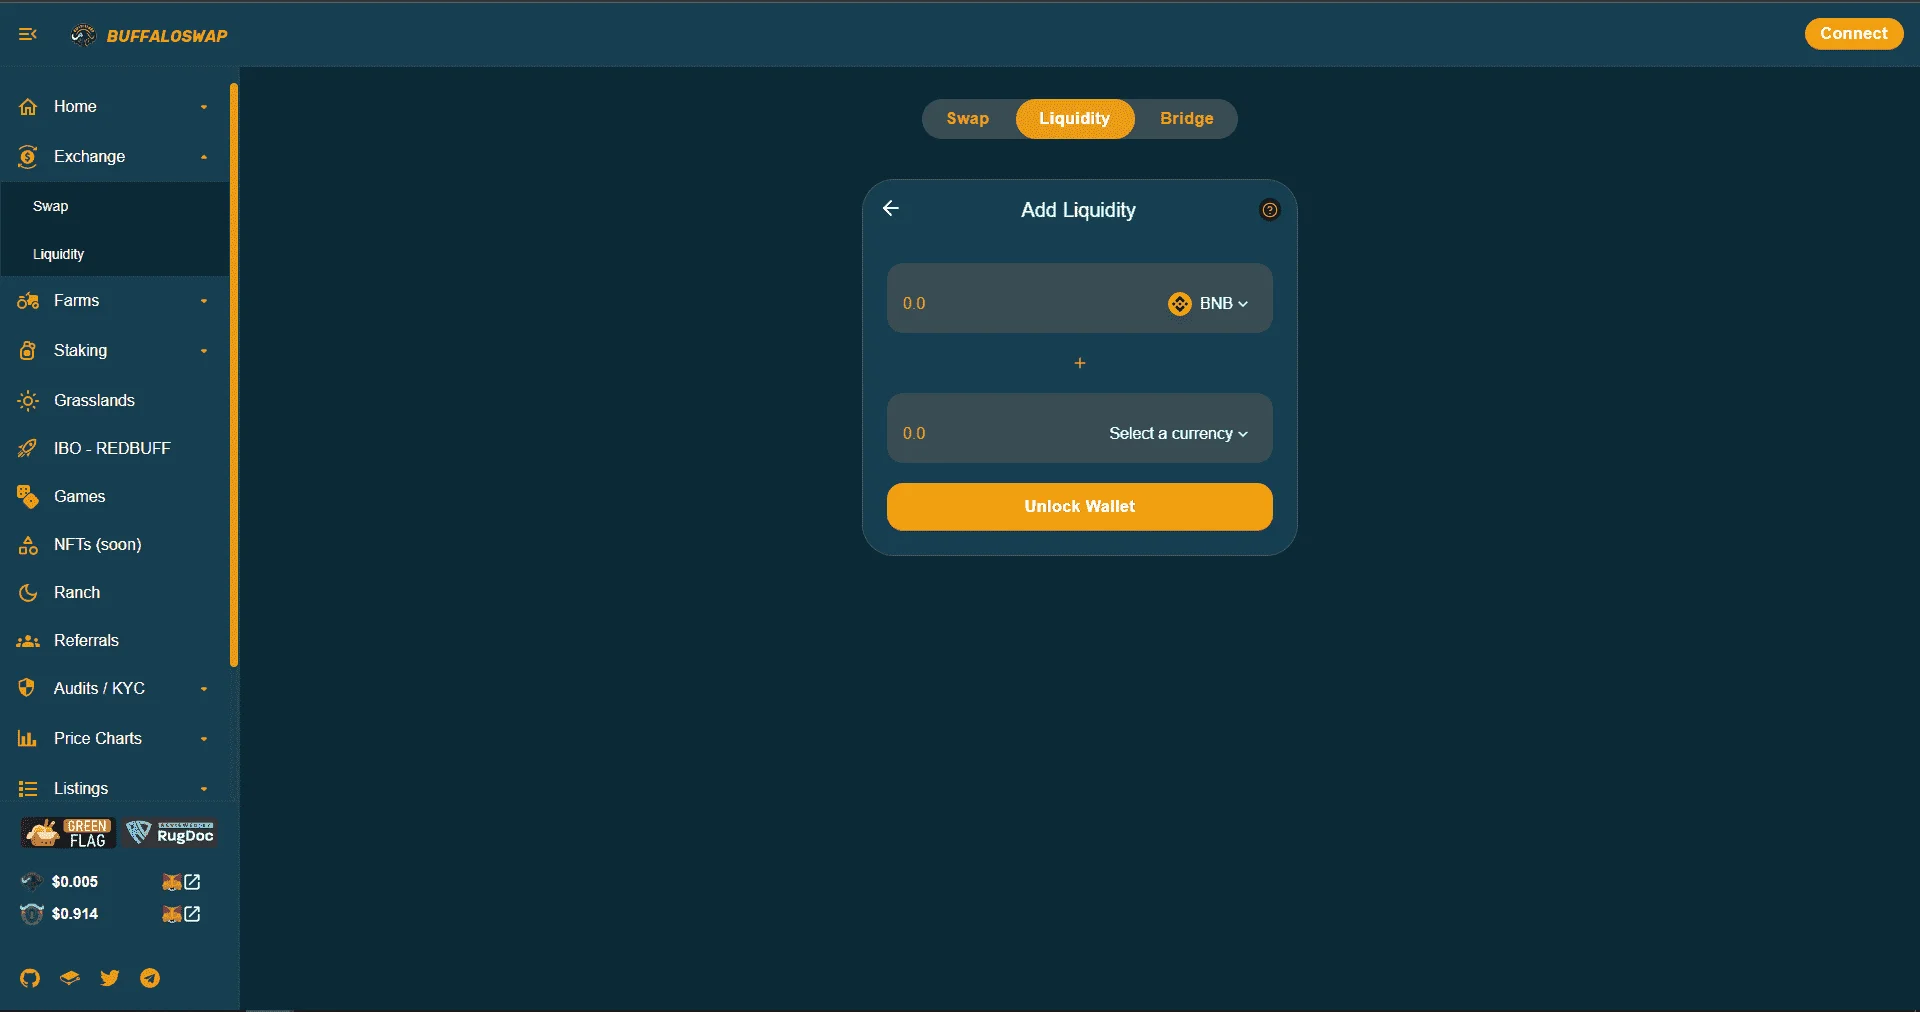This screenshot has width=1920, height=1012.
Task: Open the Telegram icon
Action: pyautogui.click(x=150, y=978)
